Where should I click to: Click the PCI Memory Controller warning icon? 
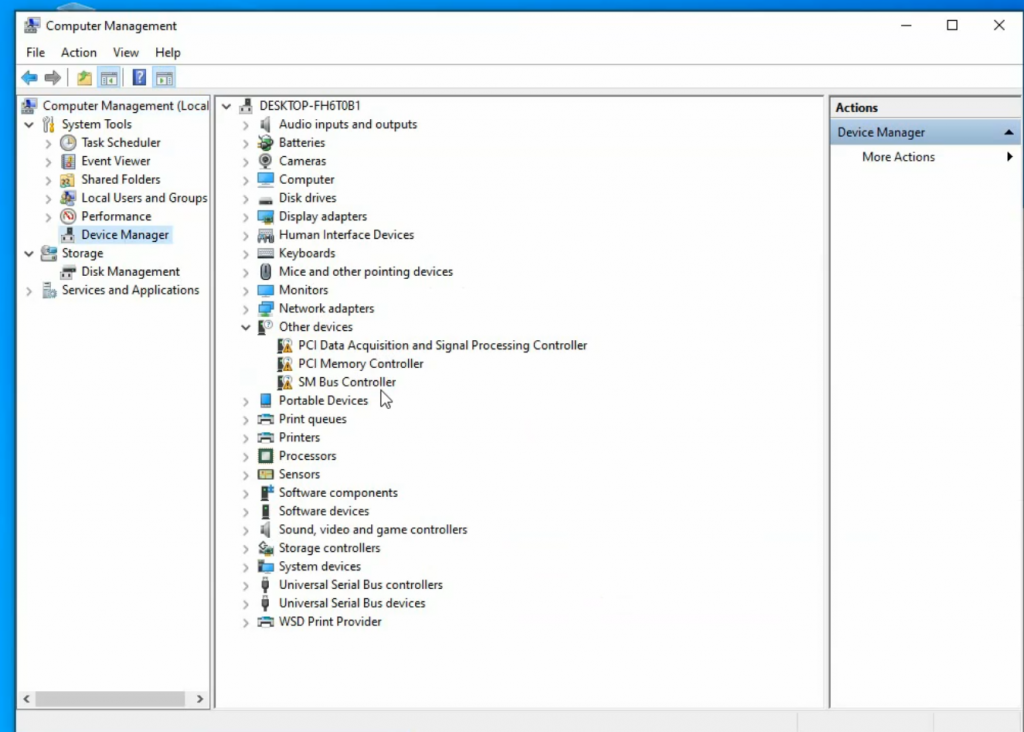(x=285, y=364)
